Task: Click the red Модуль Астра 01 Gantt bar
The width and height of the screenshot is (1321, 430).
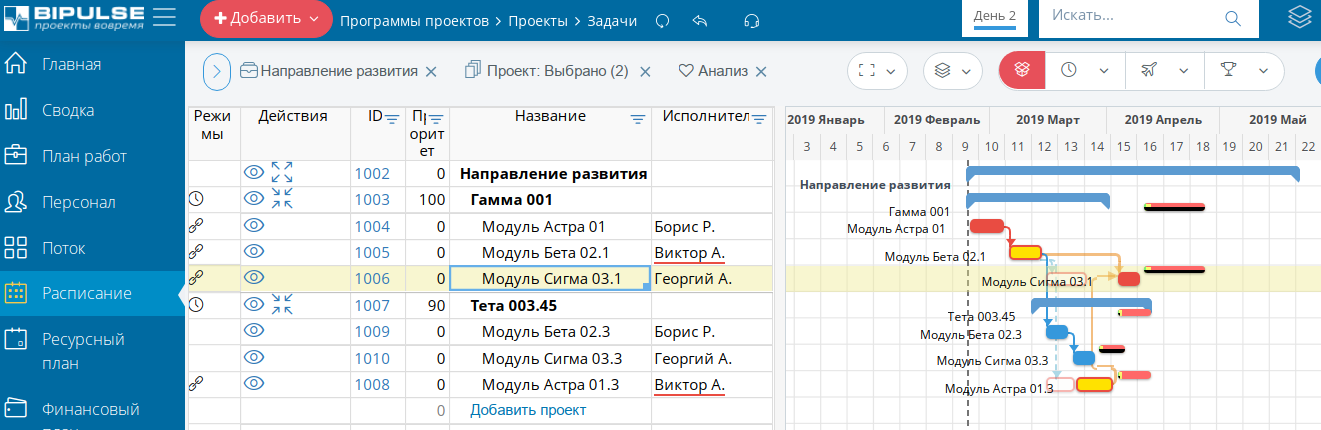Action: (x=986, y=226)
